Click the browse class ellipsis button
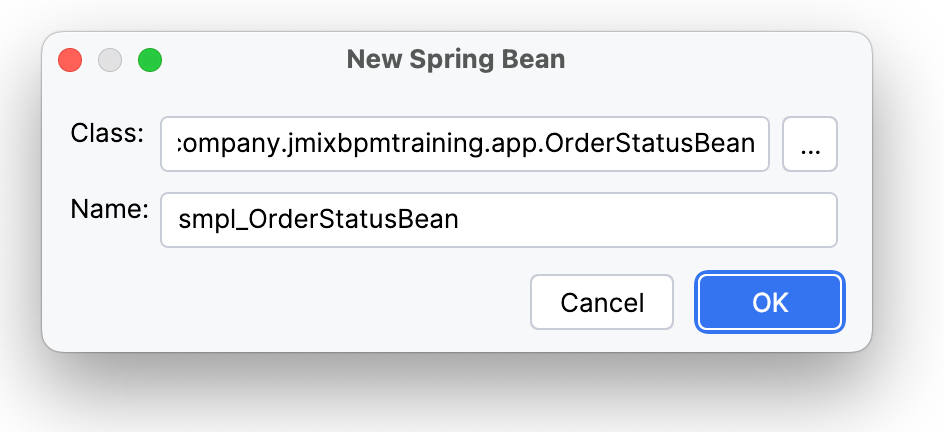The width and height of the screenshot is (944, 432). [x=809, y=145]
